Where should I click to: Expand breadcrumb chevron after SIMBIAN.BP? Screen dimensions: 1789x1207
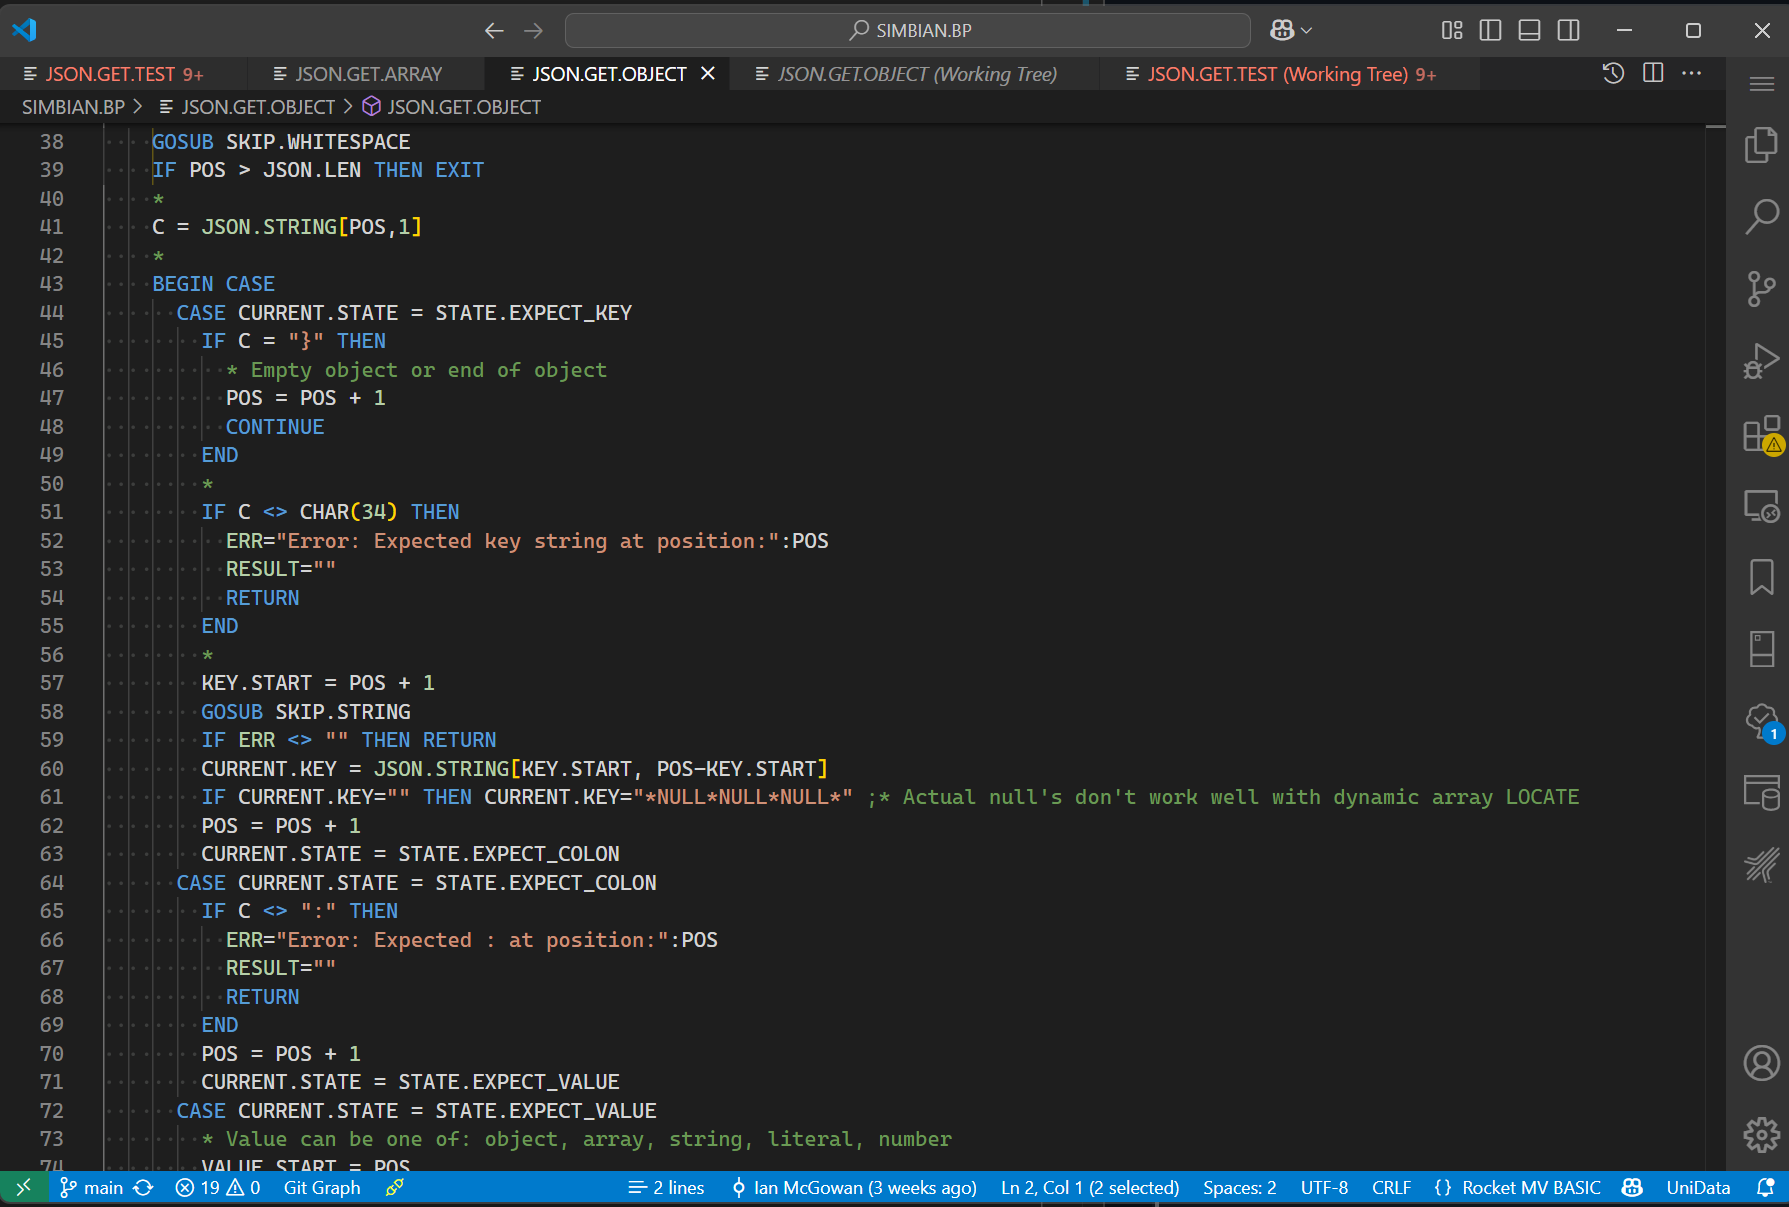[x=138, y=106]
